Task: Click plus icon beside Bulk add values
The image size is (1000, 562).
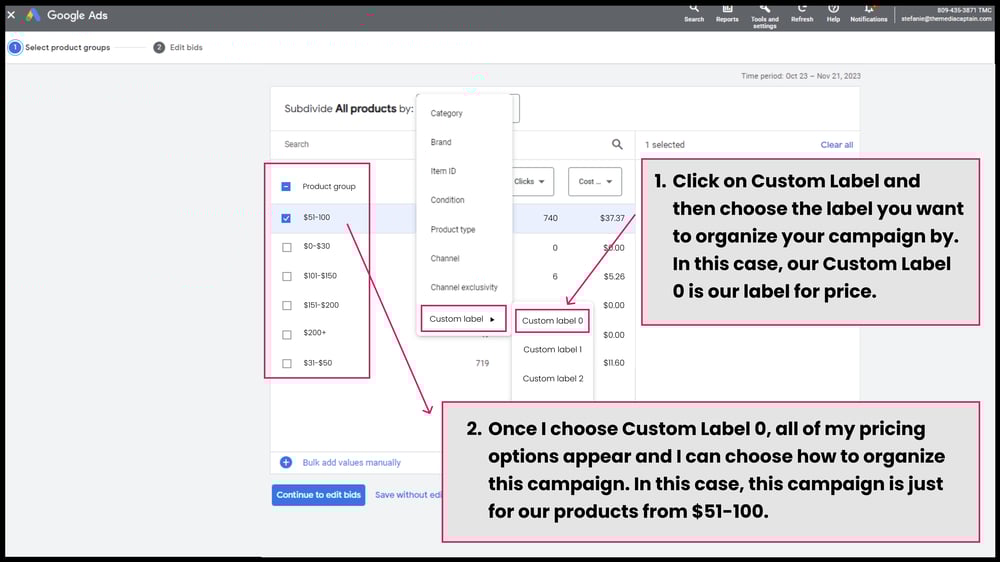Action: tap(286, 462)
